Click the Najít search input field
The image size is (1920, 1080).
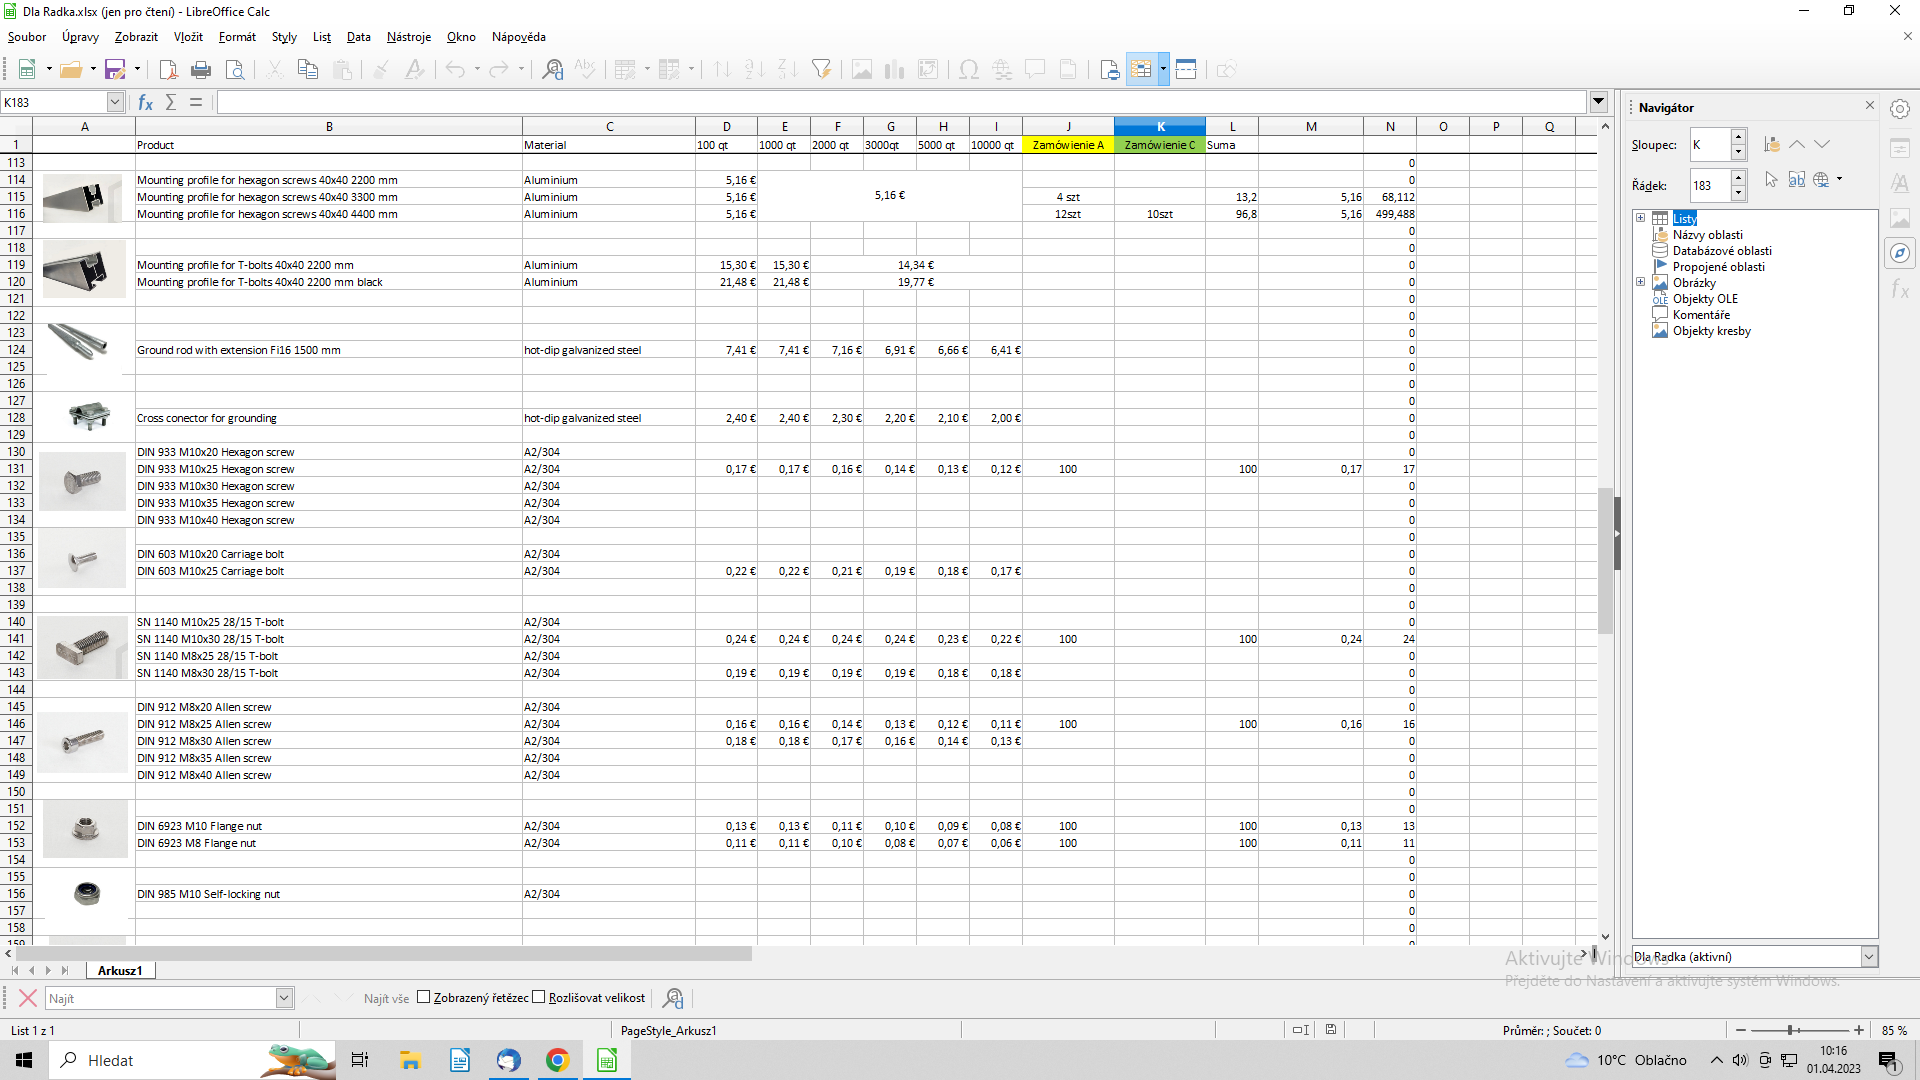[x=160, y=998]
